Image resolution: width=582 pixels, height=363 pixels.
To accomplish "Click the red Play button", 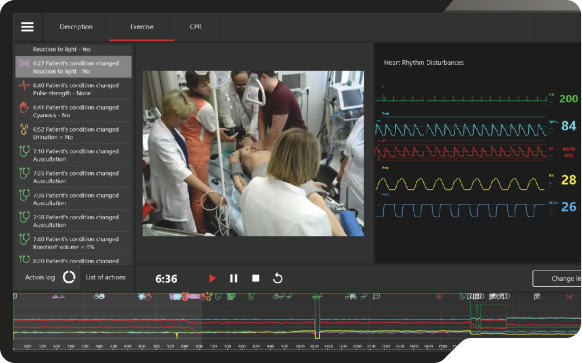I will 212,278.
